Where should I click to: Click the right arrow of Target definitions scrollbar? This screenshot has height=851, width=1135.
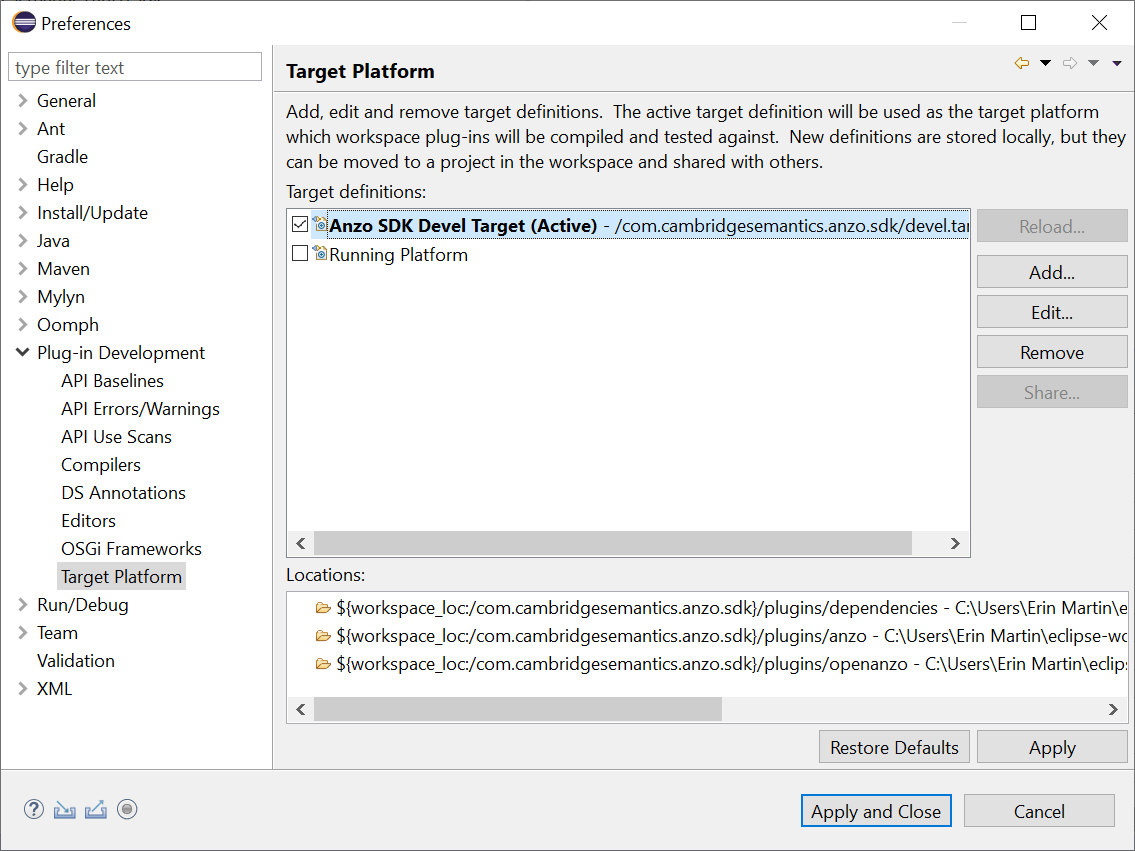pos(955,543)
